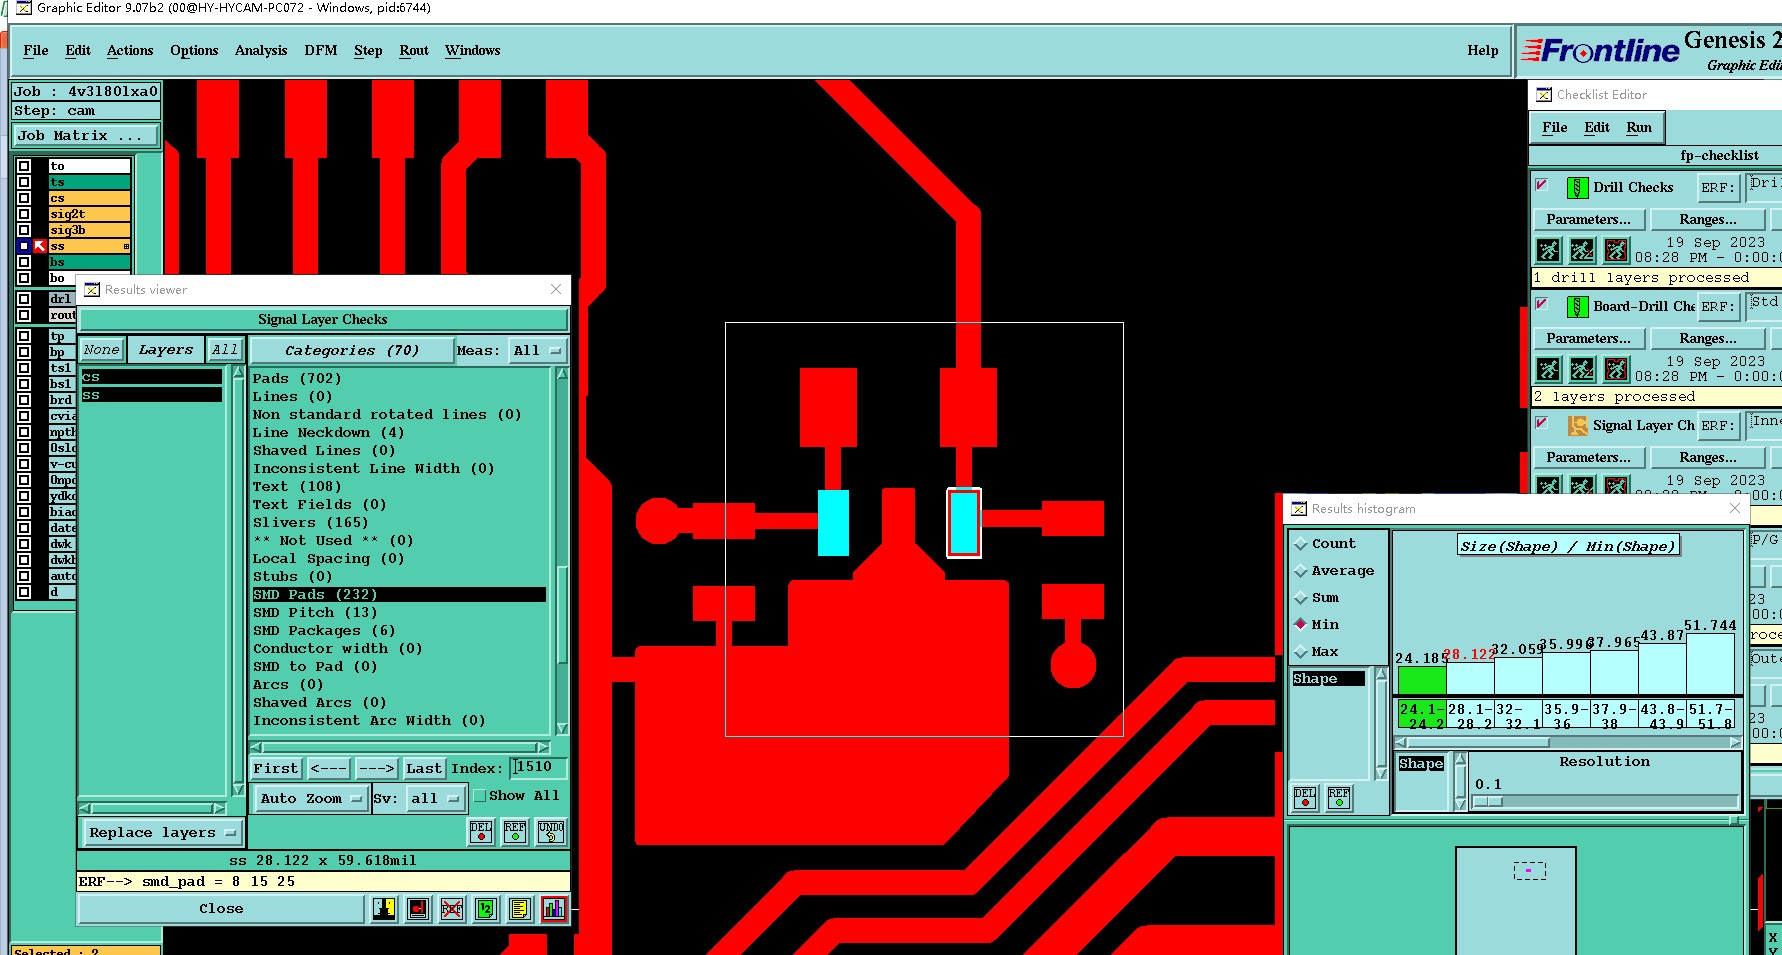Screen dimensions: 1782x955
Task: Open the Job Matrix button menu
Action: point(85,136)
